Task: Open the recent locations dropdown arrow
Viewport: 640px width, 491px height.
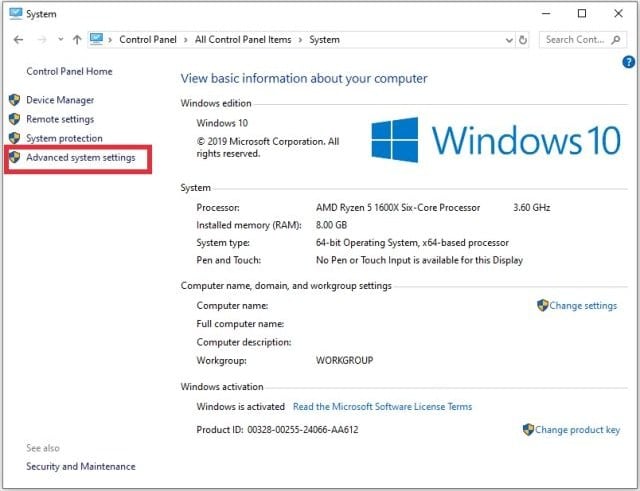Action: (x=61, y=40)
